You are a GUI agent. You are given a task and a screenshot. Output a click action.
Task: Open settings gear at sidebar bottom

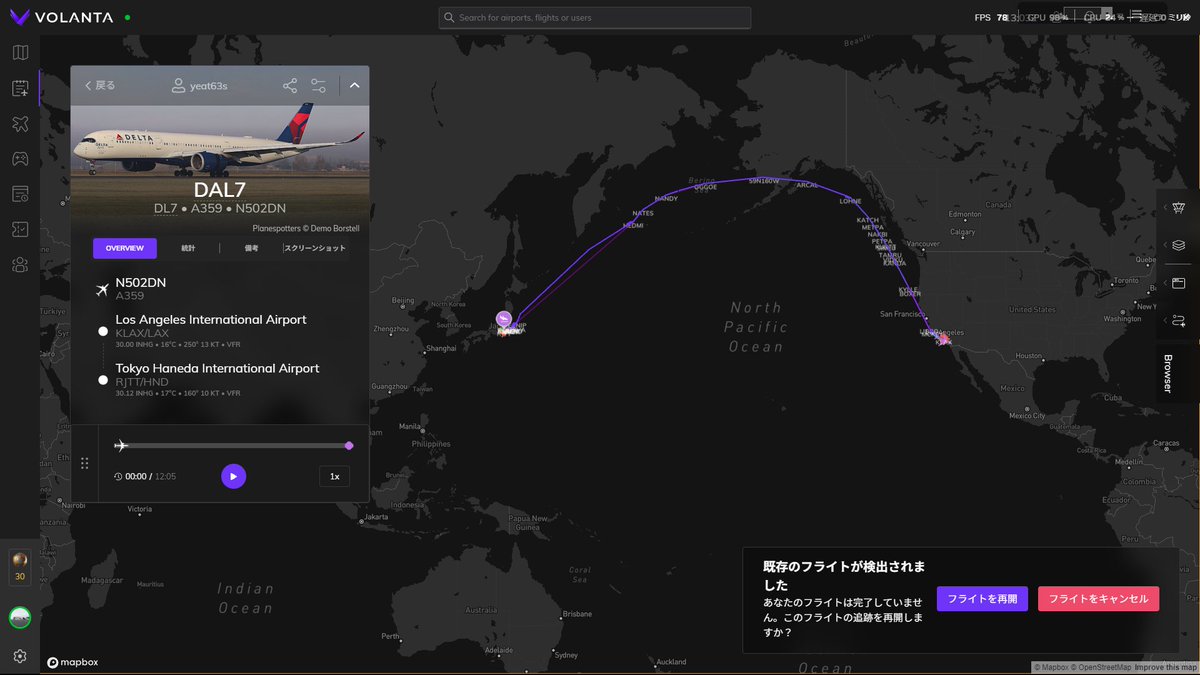coord(20,656)
